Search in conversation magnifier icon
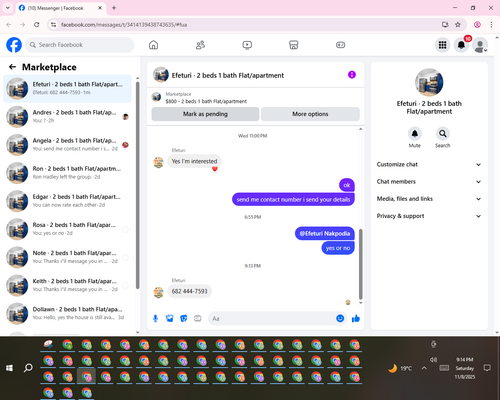Viewport: 500px width, 400px height. click(443, 134)
